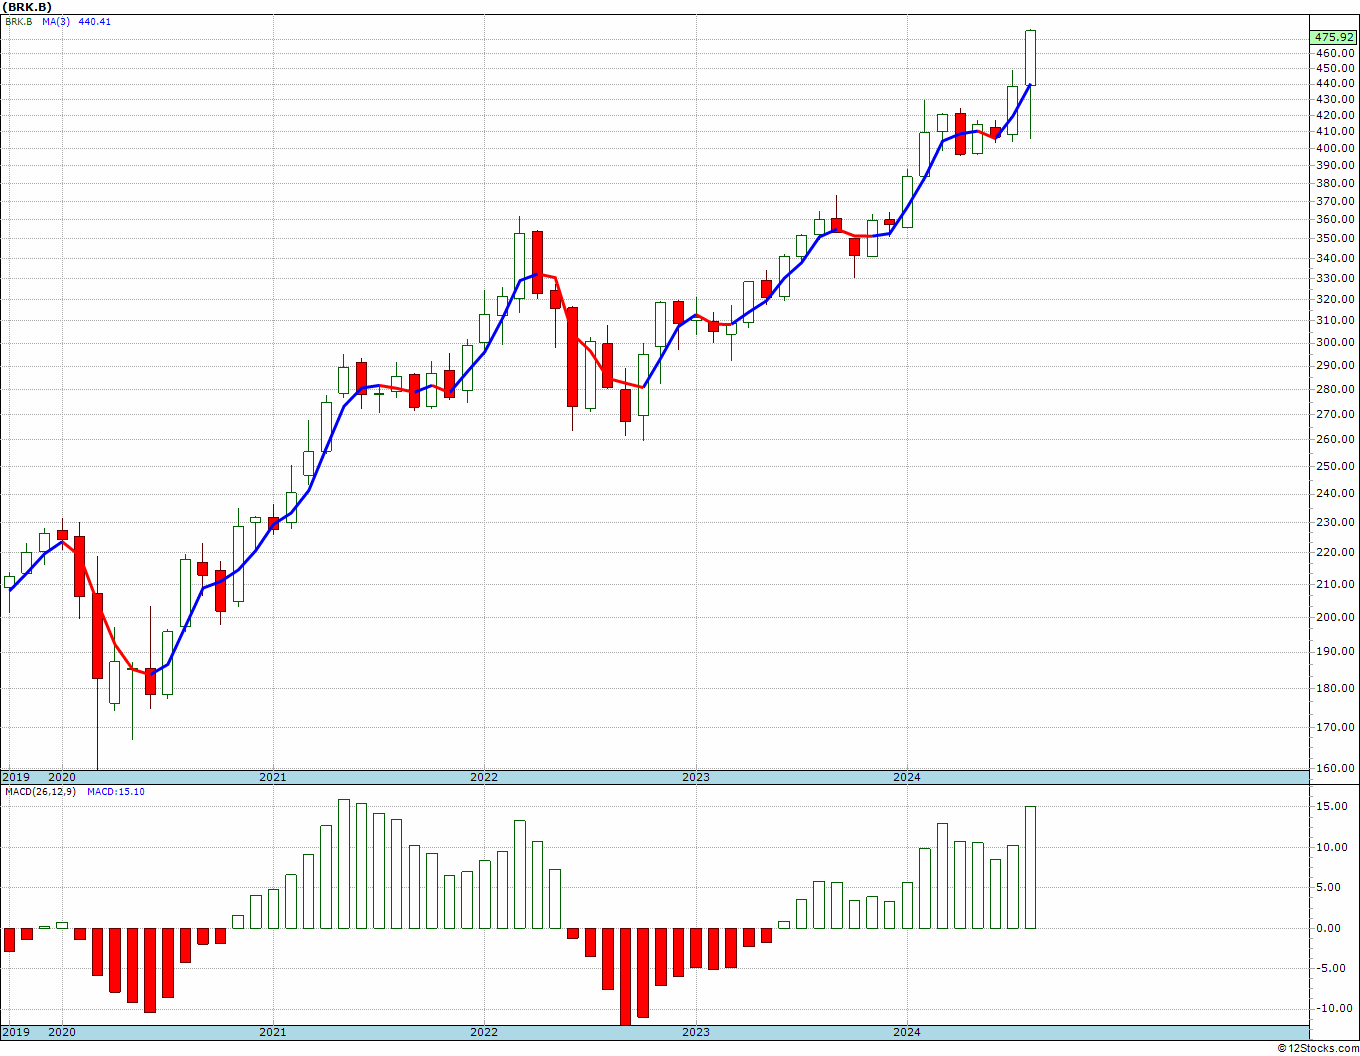
Task: Open the 12Stocks.com copyright link
Action: (x=1316, y=1048)
